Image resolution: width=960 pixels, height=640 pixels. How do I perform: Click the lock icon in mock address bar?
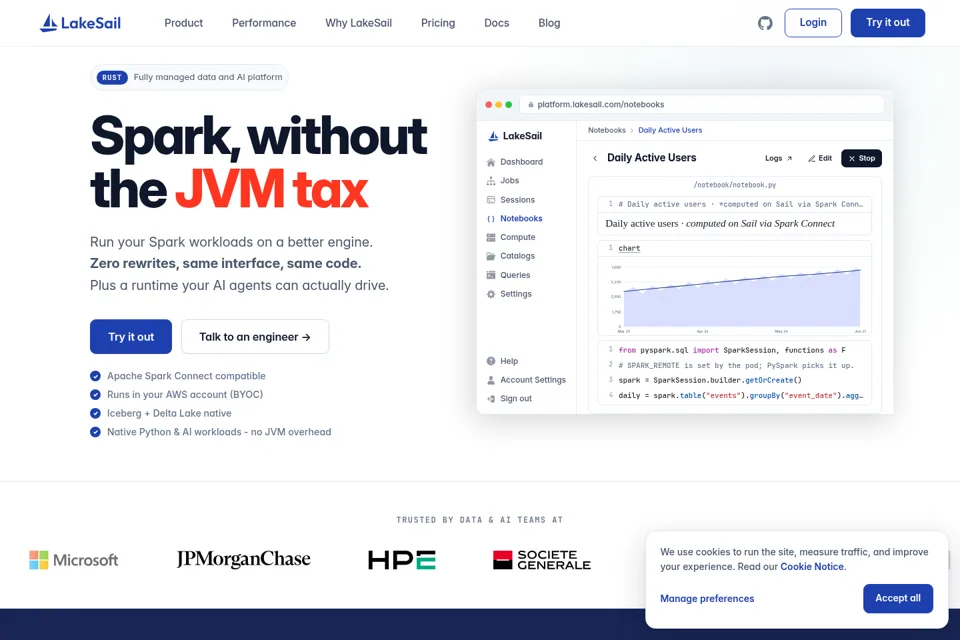click(531, 105)
